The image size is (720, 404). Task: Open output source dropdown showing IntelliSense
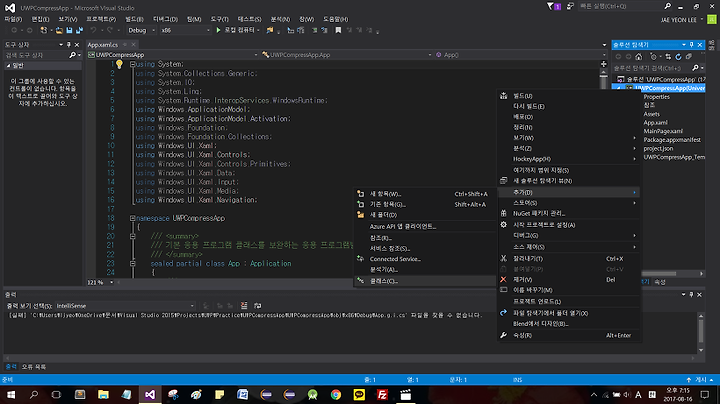(125, 306)
